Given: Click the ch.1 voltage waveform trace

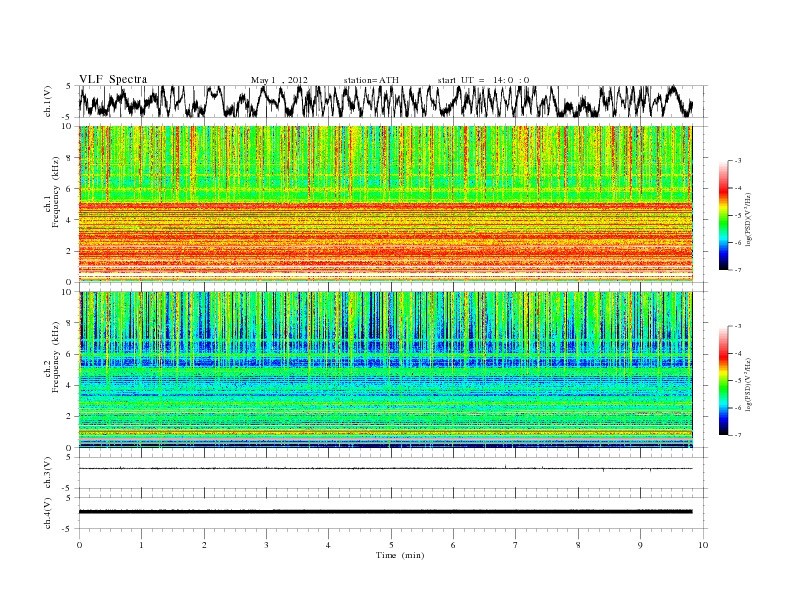Looking at the screenshot, I should [x=385, y=101].
